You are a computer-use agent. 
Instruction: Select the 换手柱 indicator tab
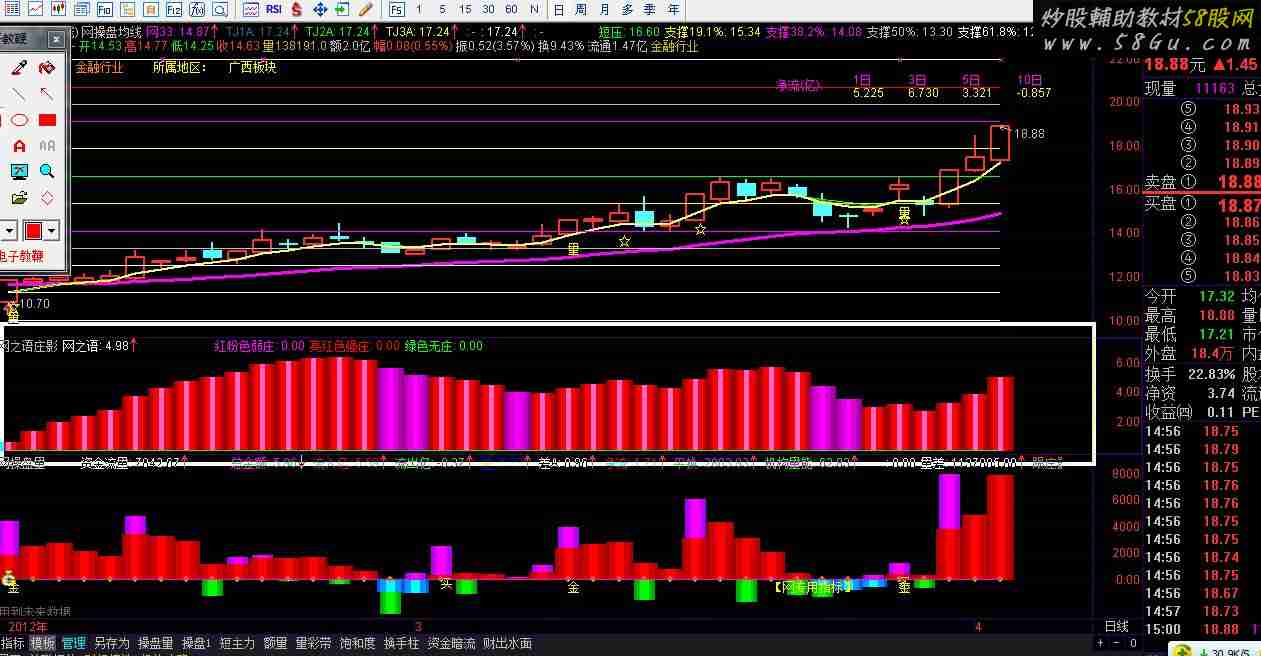pos(401,643)
